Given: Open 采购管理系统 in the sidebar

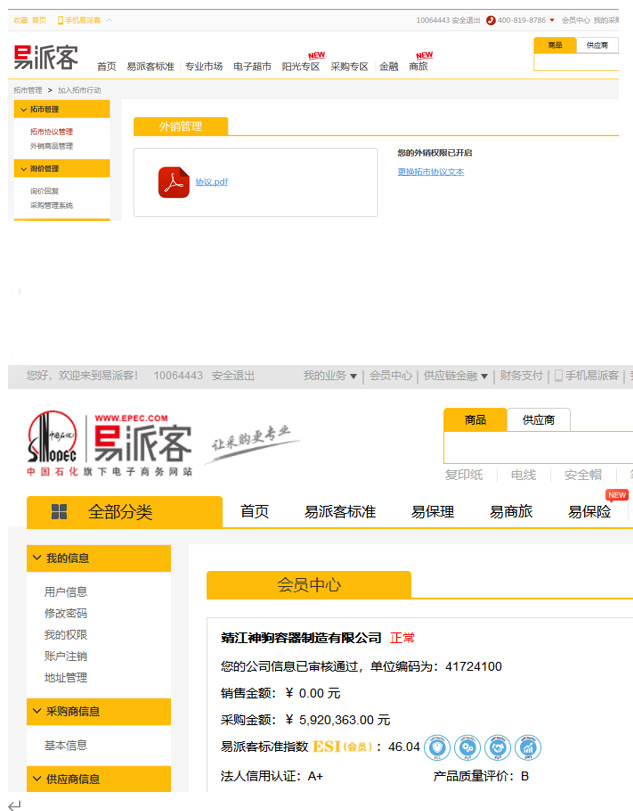Looking at the screenshot, I should (x=51, y=205).
